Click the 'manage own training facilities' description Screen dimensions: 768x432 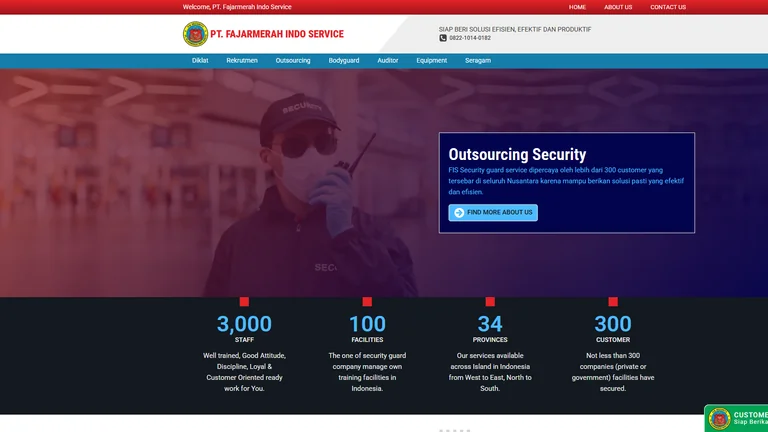(367, 372)
